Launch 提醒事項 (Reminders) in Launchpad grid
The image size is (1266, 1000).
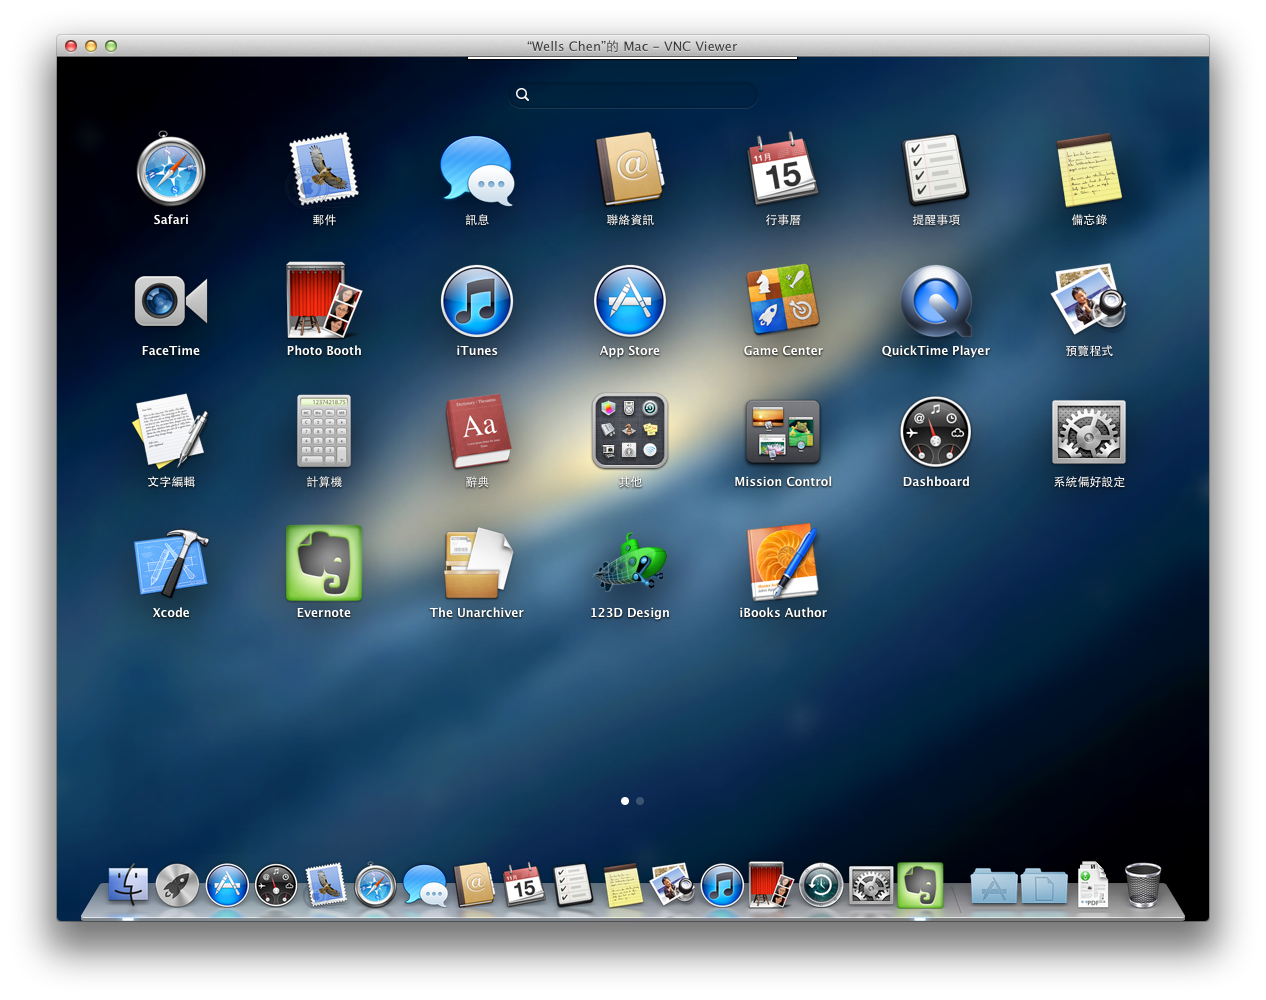click(936, 169)
